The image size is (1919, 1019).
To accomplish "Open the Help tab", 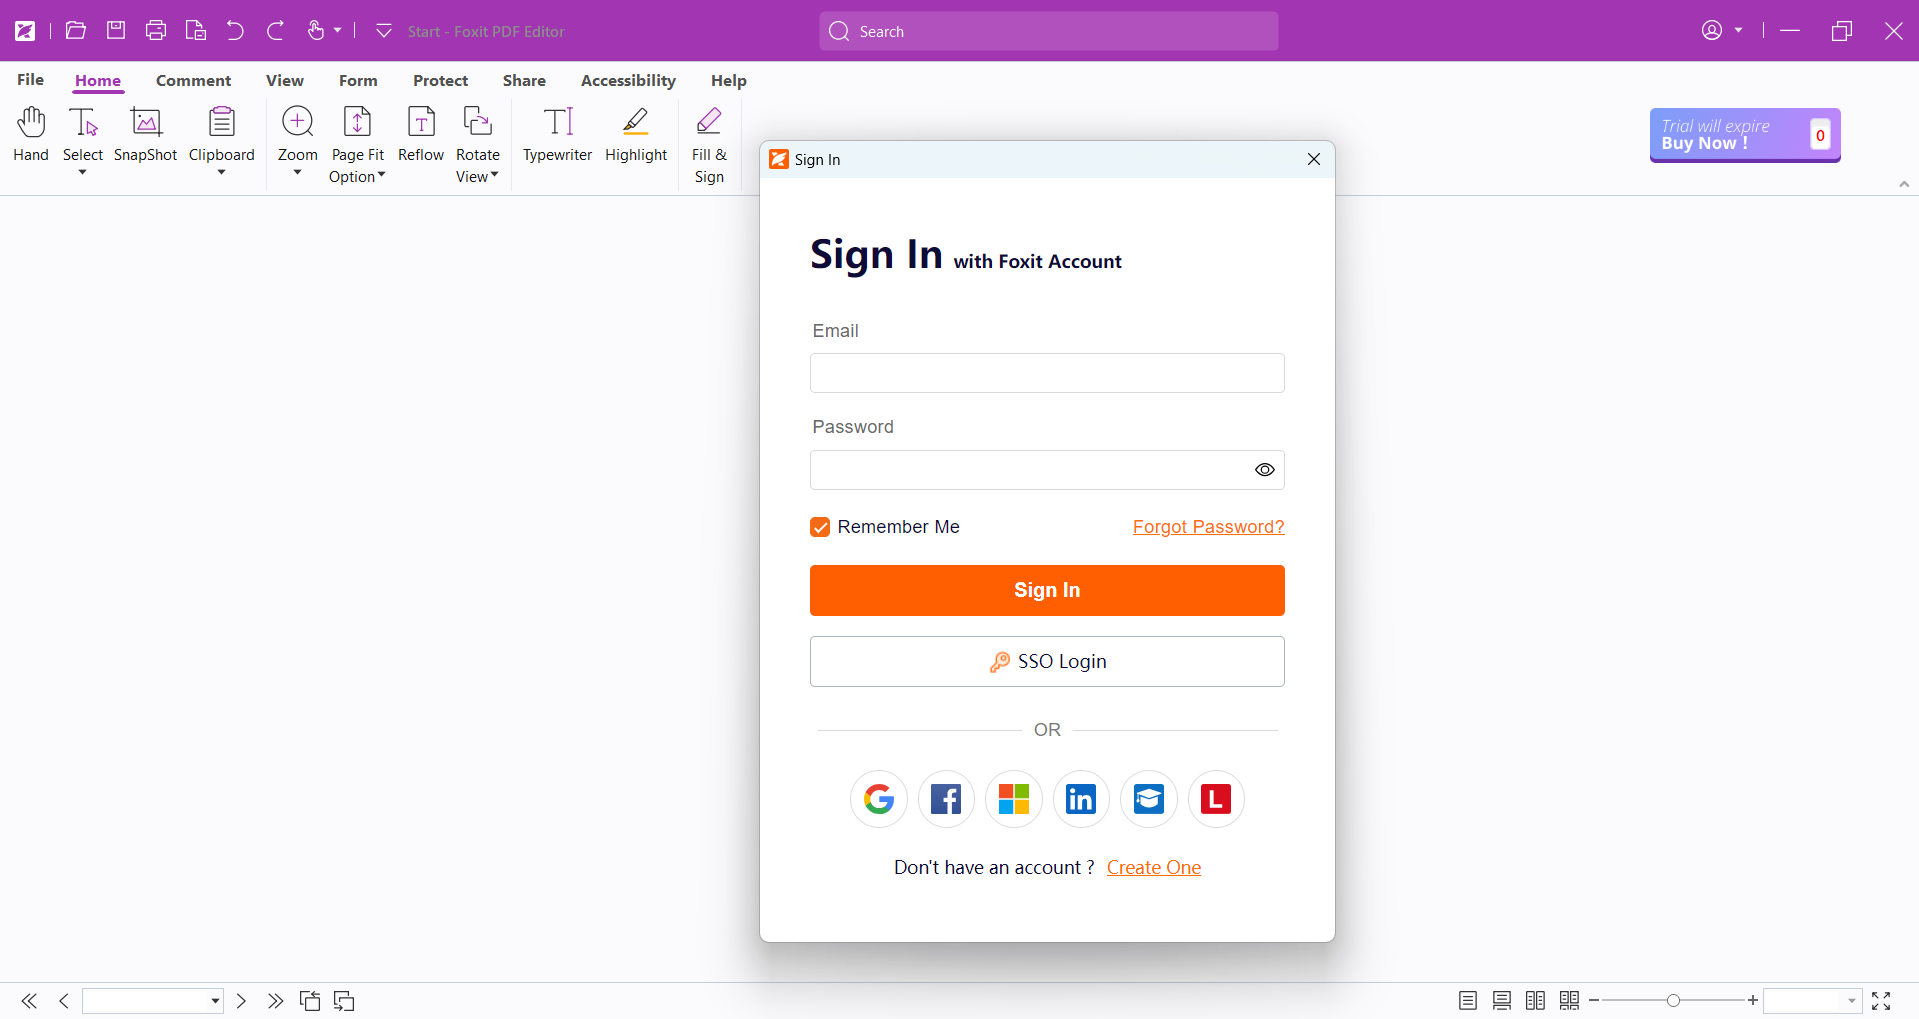I will [729, 80].
